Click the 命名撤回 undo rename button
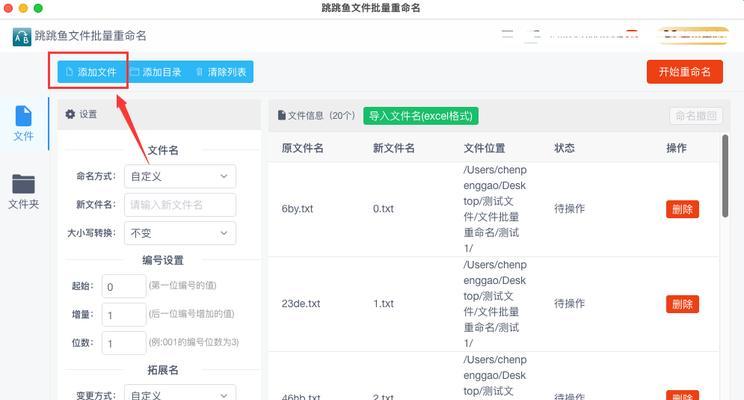Viewport: 744px width, 400px height. point(696,116)
